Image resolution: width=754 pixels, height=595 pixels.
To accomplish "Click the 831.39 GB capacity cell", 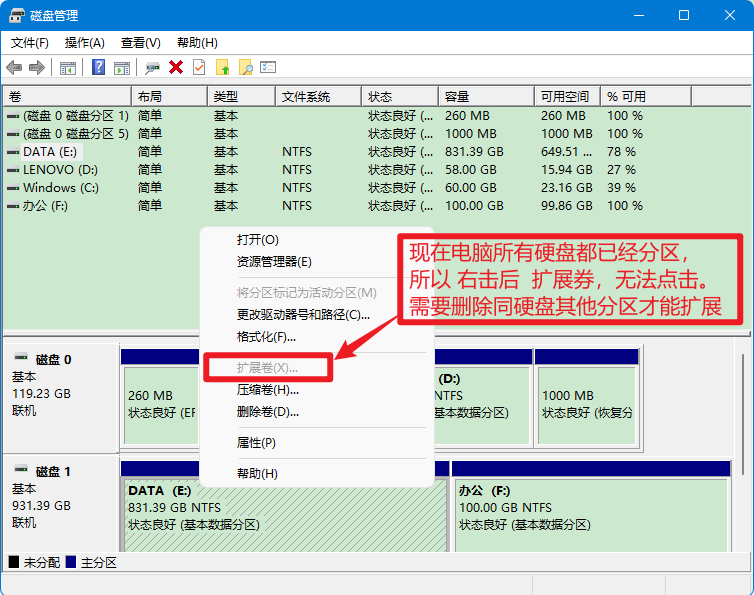I will 474,152.
